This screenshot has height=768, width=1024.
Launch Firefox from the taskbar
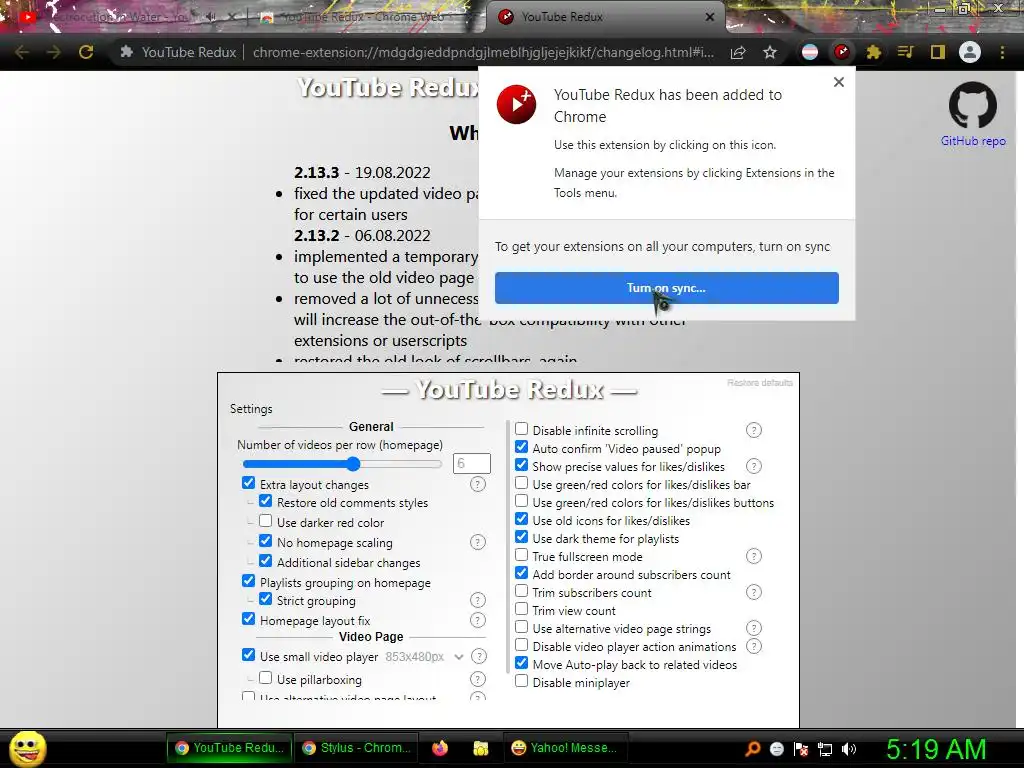point(440,748)
